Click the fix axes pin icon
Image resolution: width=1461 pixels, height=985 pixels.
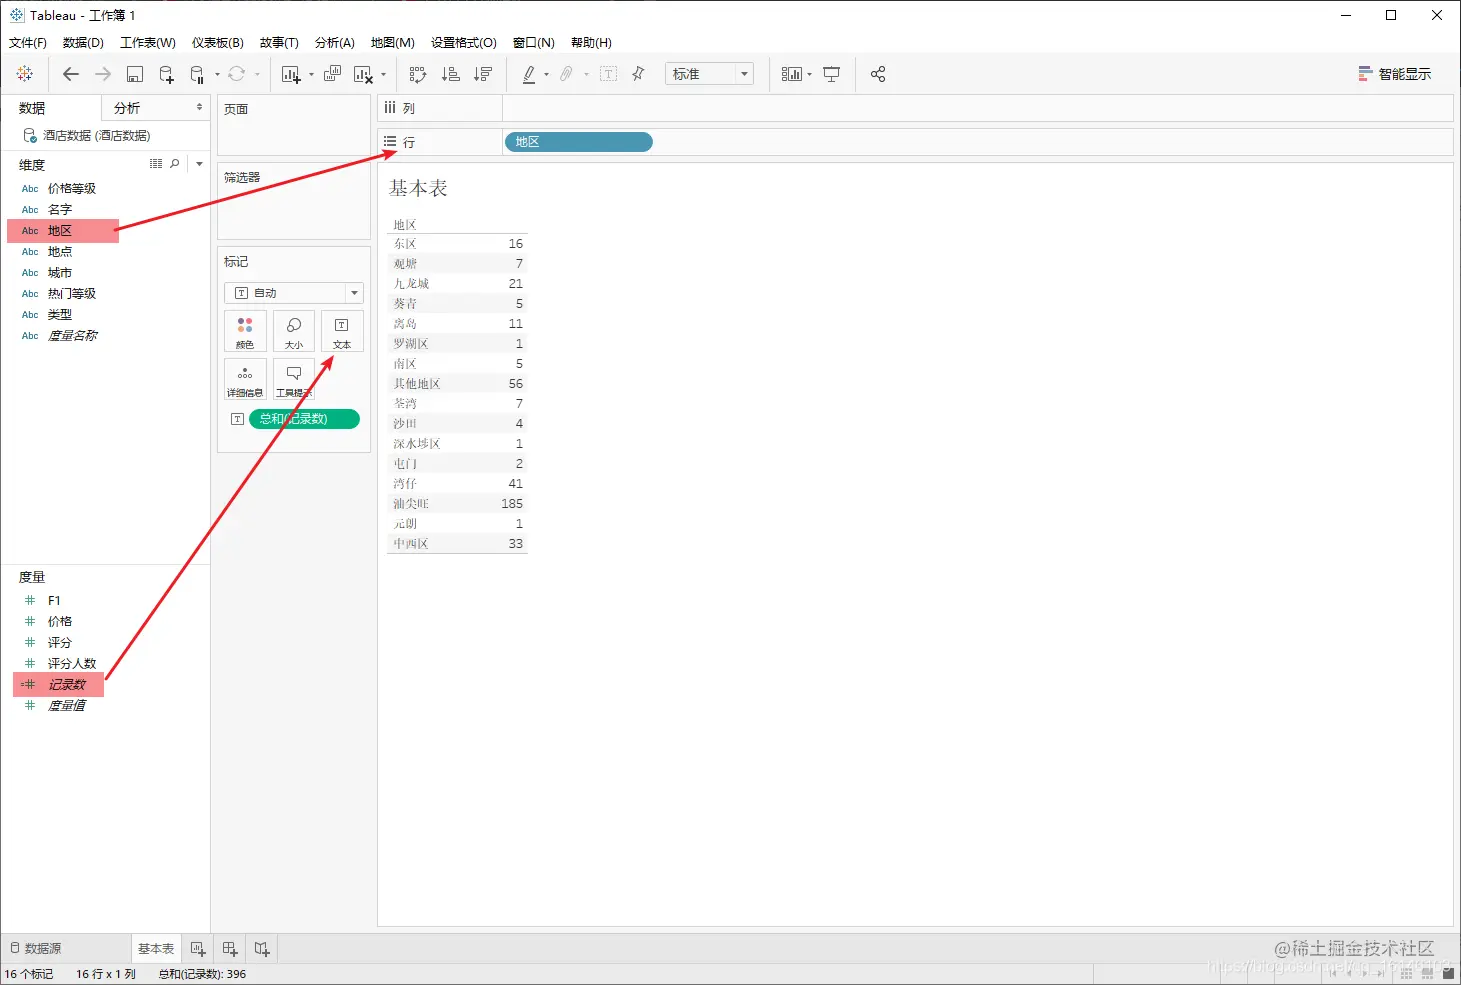pos(639,74)
